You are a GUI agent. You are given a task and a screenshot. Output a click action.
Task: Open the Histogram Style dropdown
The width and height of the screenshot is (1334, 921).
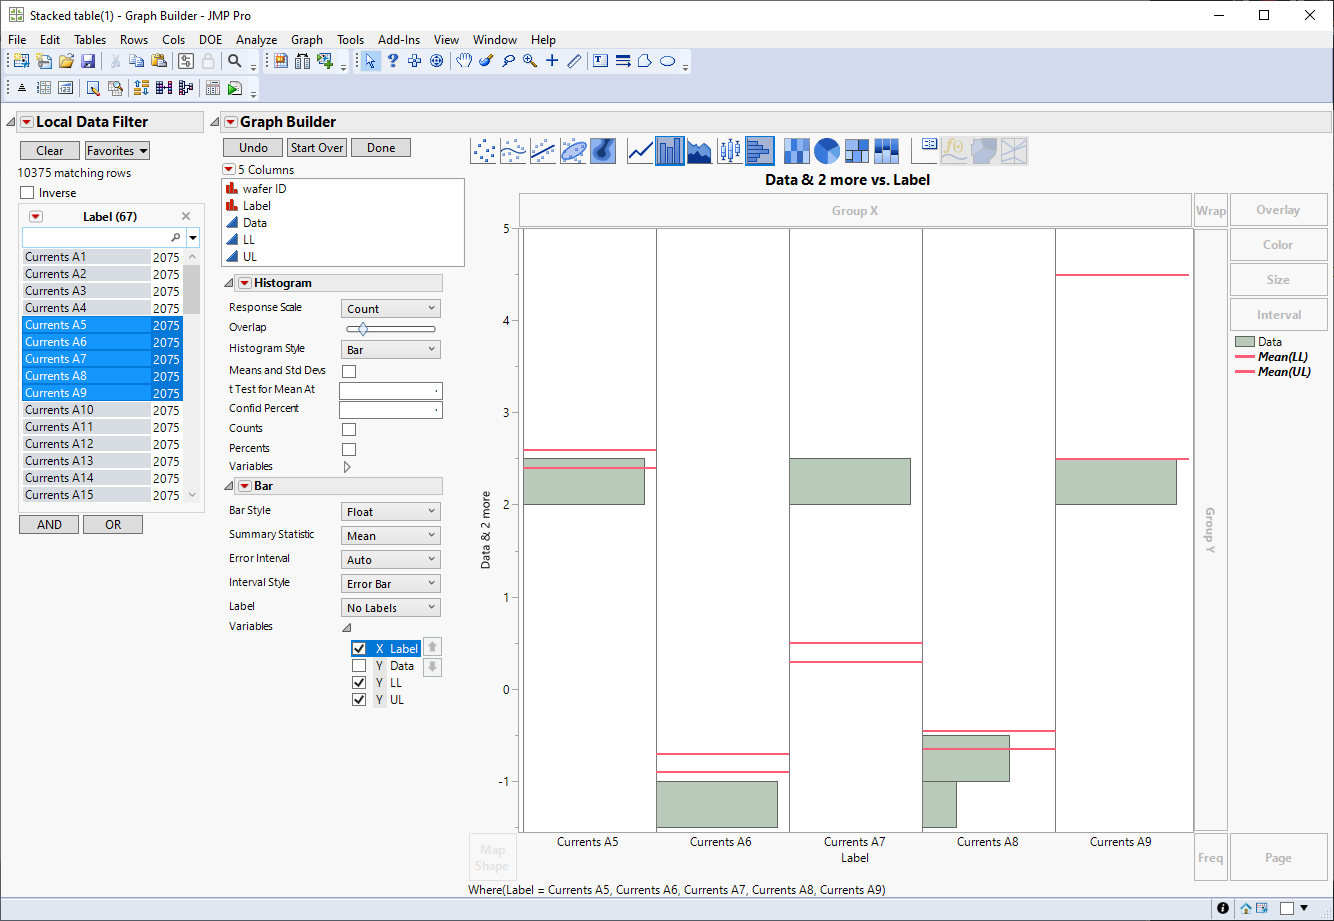[391, 350]
